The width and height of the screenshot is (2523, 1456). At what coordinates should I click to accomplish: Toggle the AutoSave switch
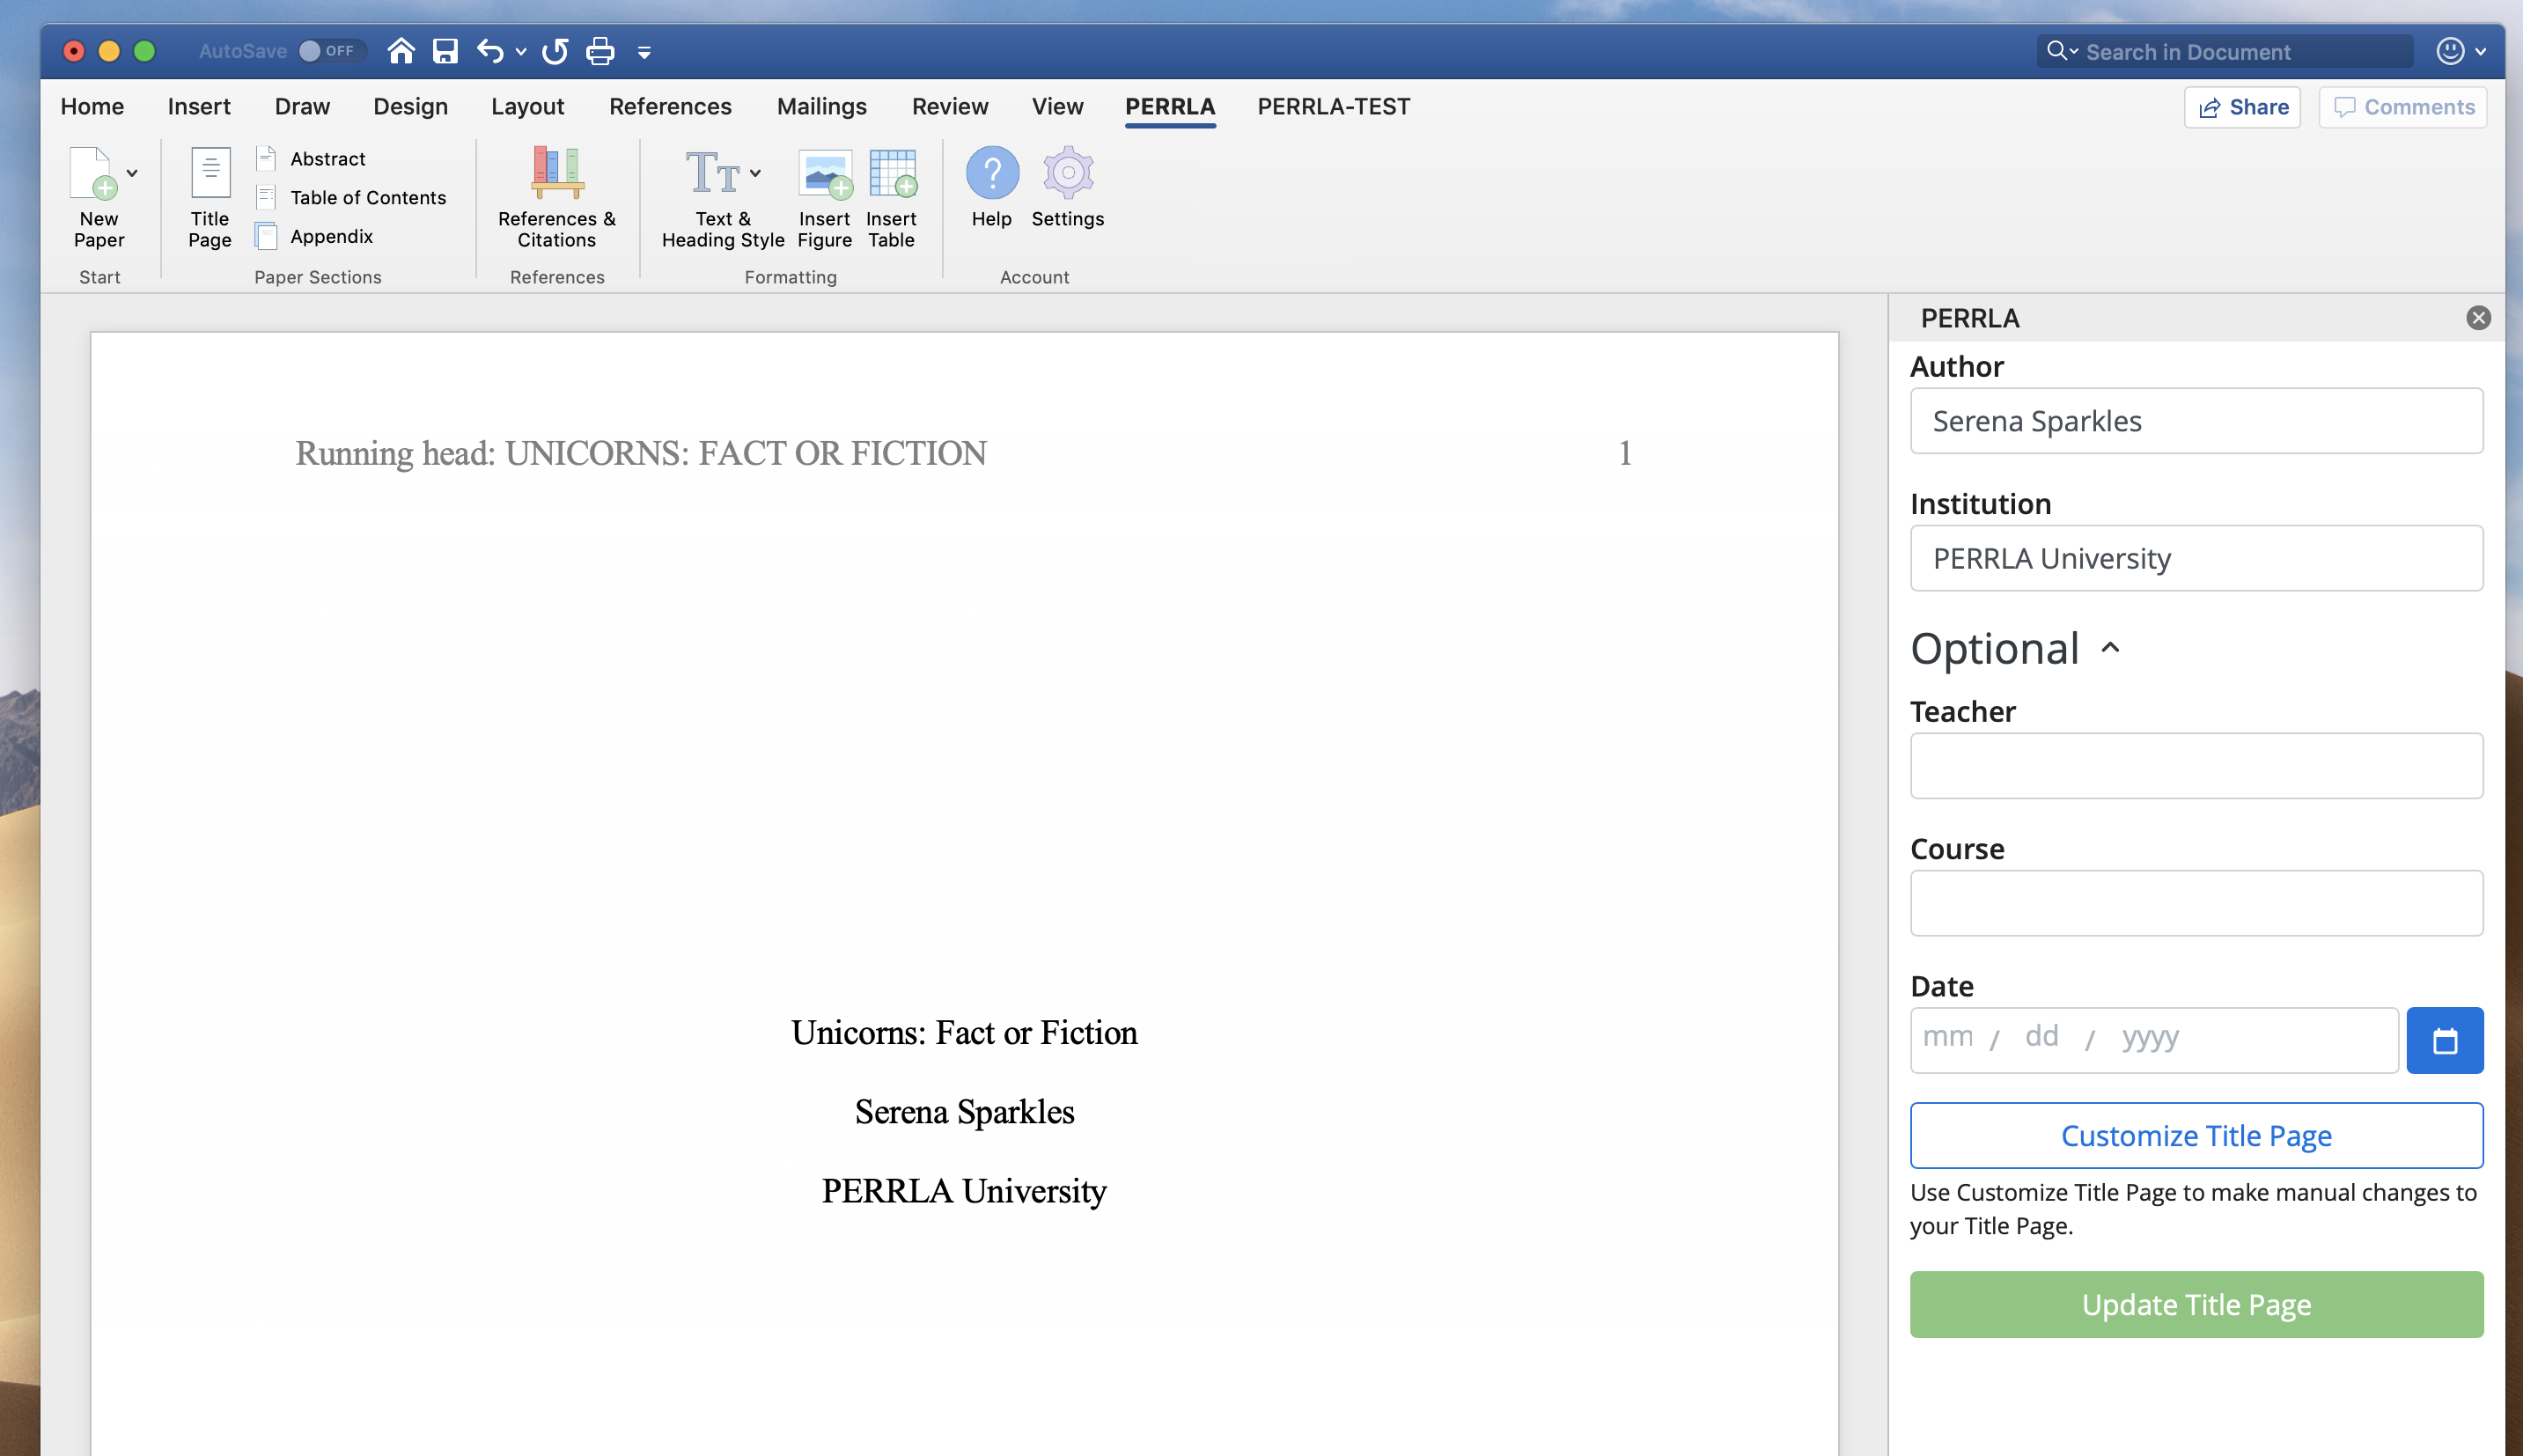(329, 51)
